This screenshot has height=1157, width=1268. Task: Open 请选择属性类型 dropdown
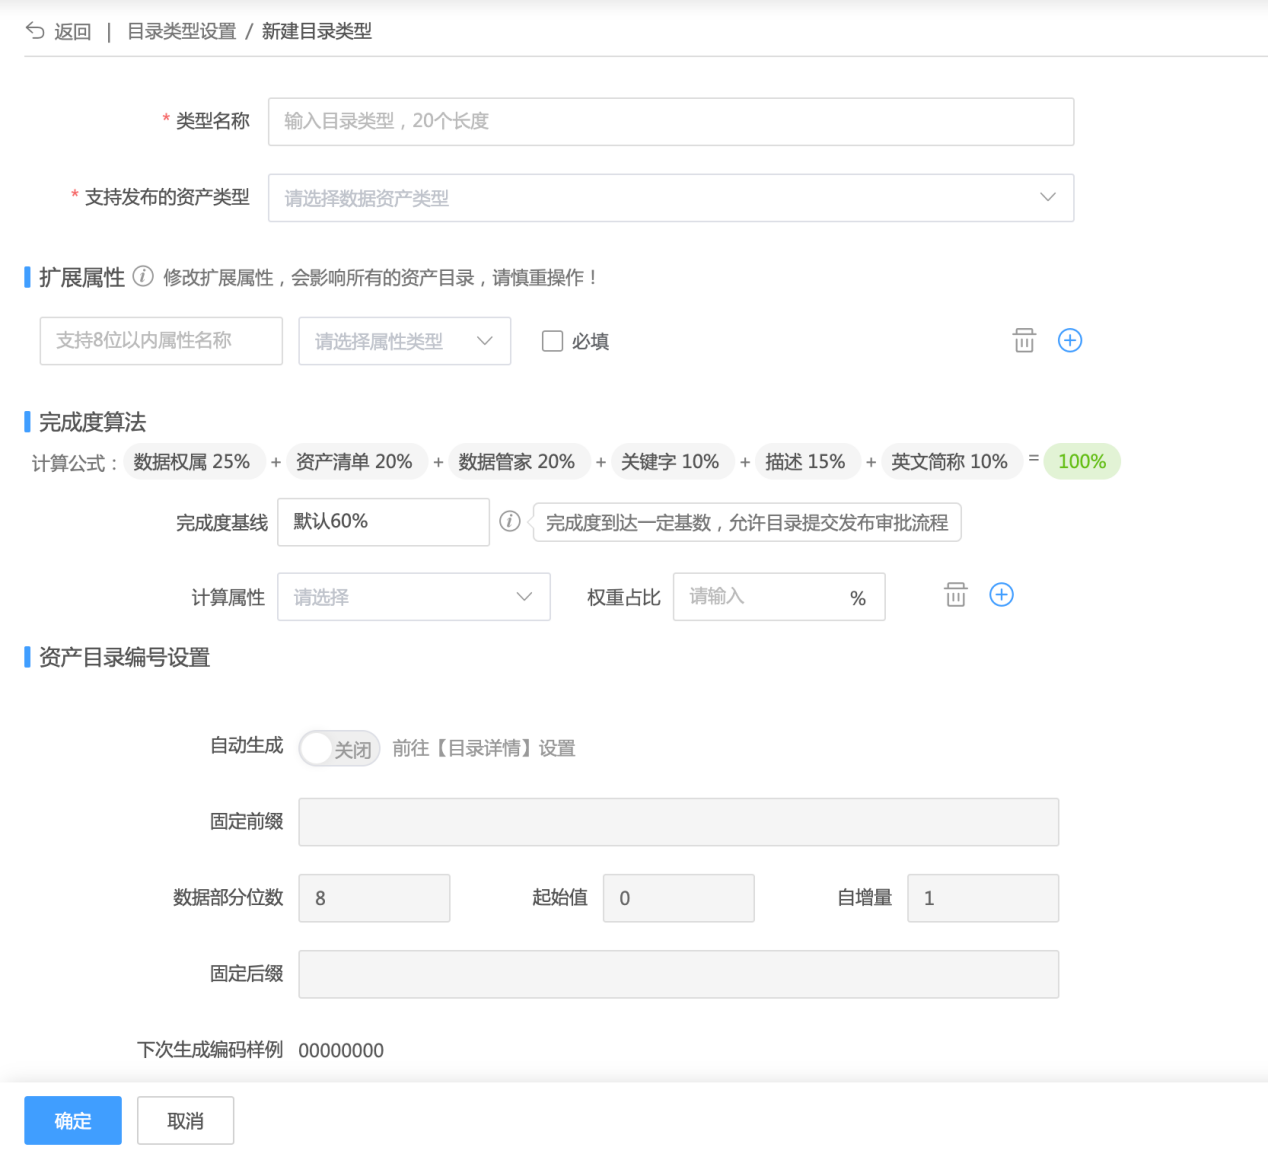(405, 341)
